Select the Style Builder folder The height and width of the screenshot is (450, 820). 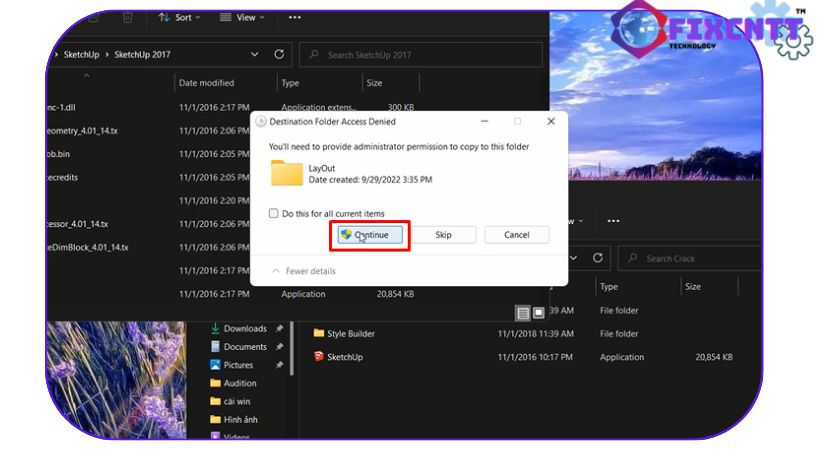coord(350,334)
